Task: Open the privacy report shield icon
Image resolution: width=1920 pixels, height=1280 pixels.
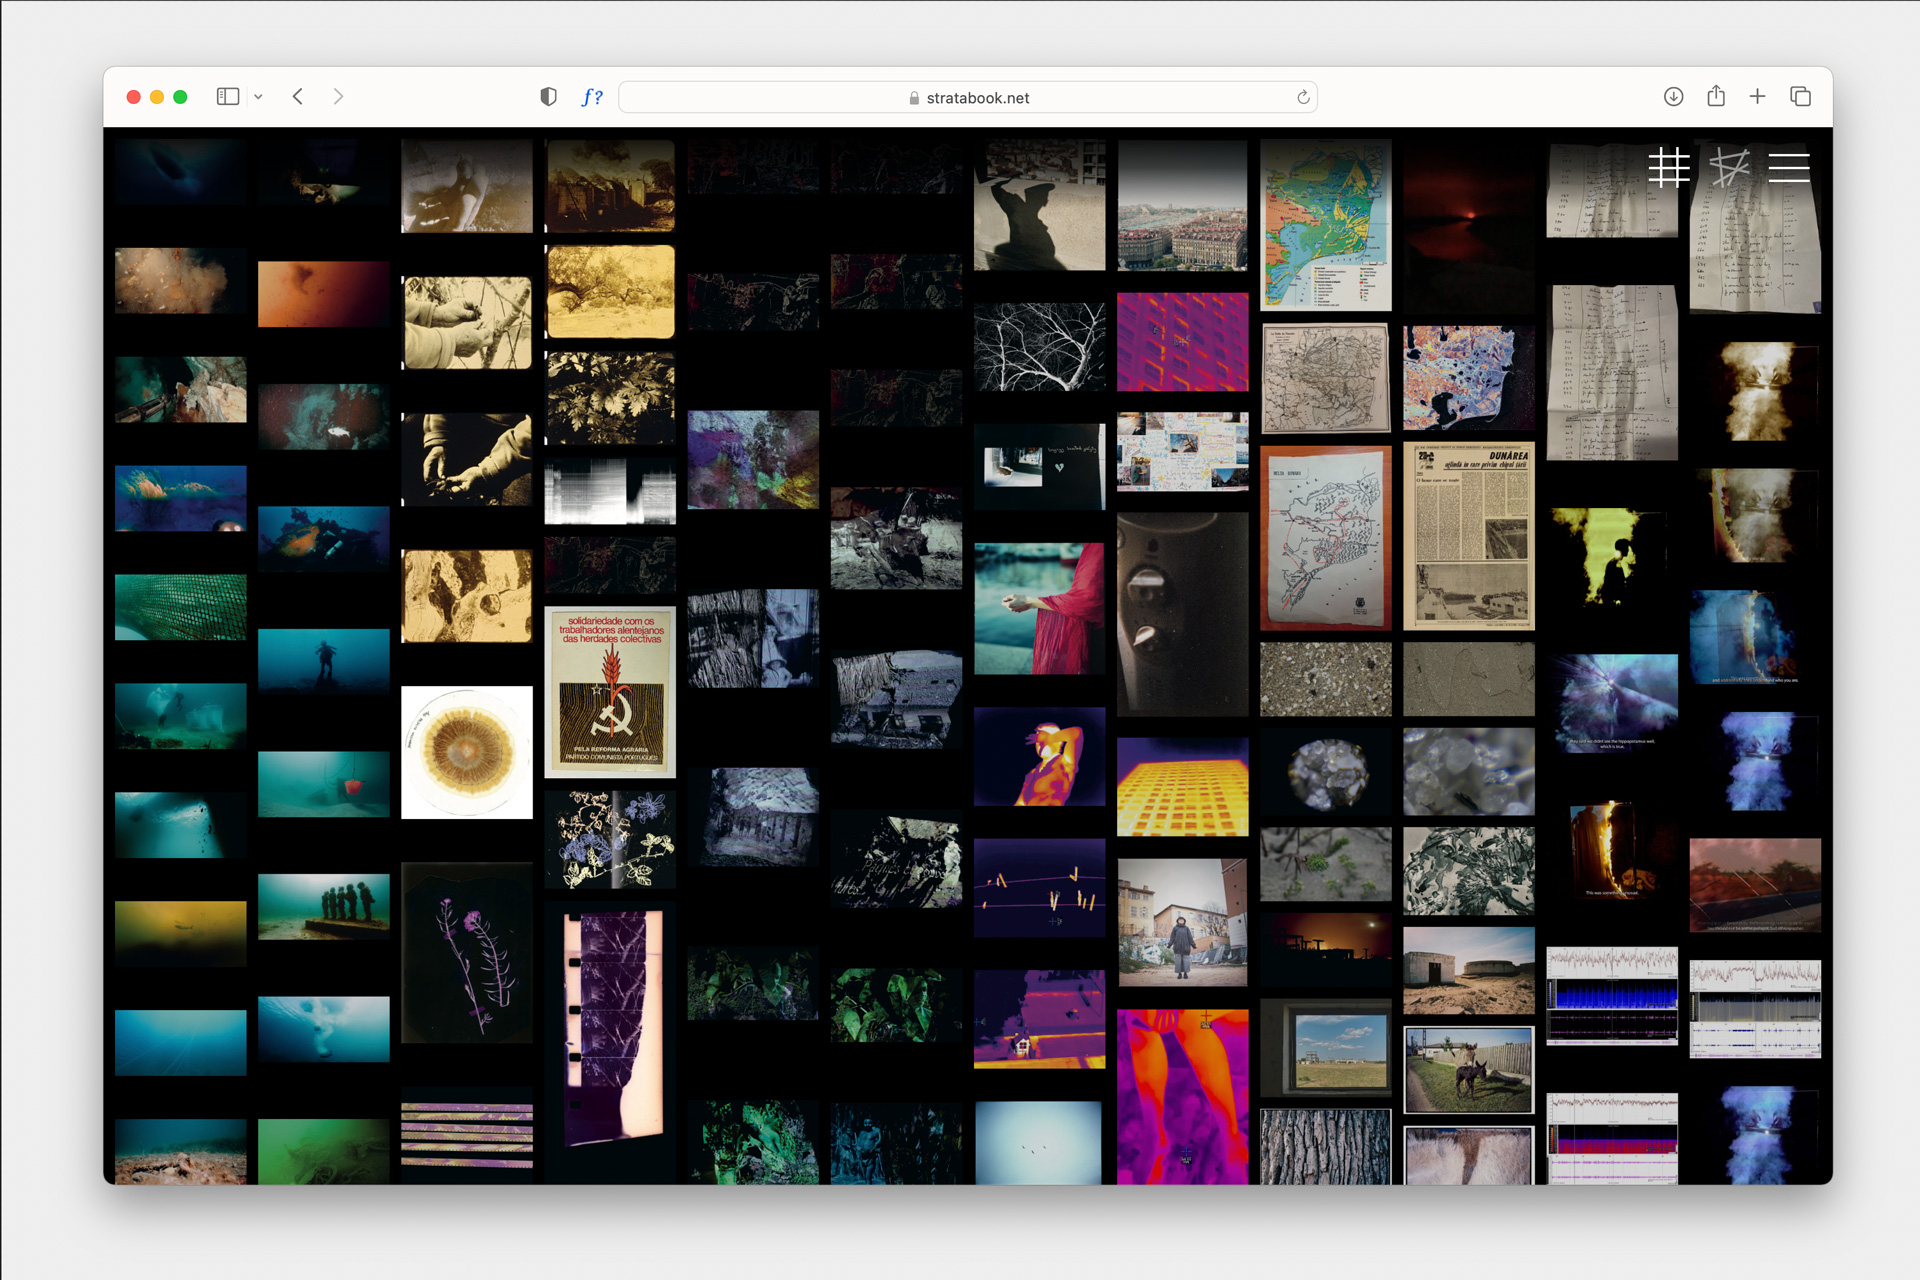Action: point(548,97)
